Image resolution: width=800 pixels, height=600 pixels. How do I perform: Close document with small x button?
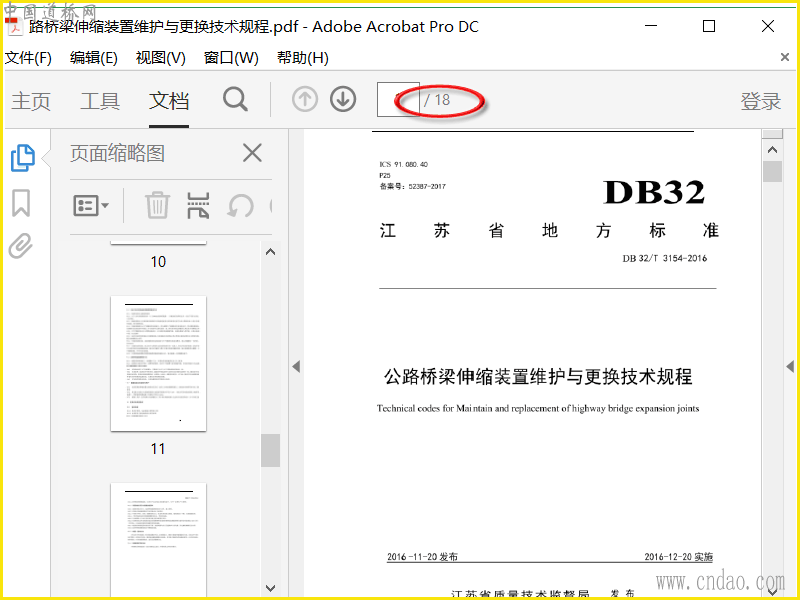[x=785, y=57]
